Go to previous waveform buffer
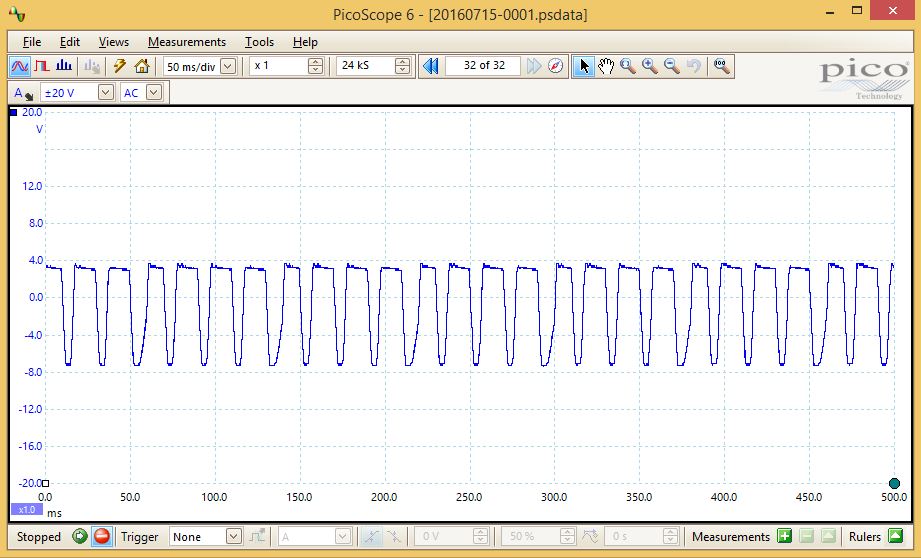 coord(430,66)
